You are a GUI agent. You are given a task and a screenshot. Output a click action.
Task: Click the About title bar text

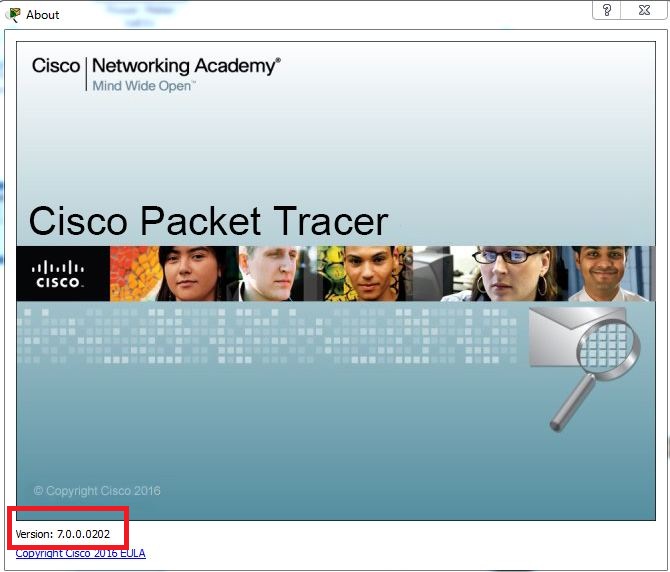(x=42, y=15)
